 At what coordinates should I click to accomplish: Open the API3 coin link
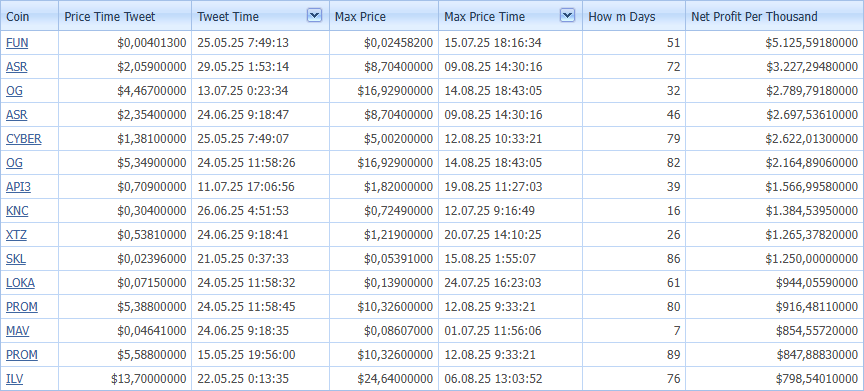[x=18, y=187]
